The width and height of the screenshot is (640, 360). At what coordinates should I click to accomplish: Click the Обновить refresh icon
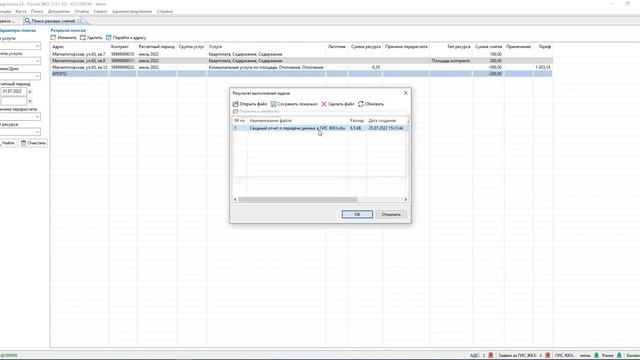click(361, 104)
